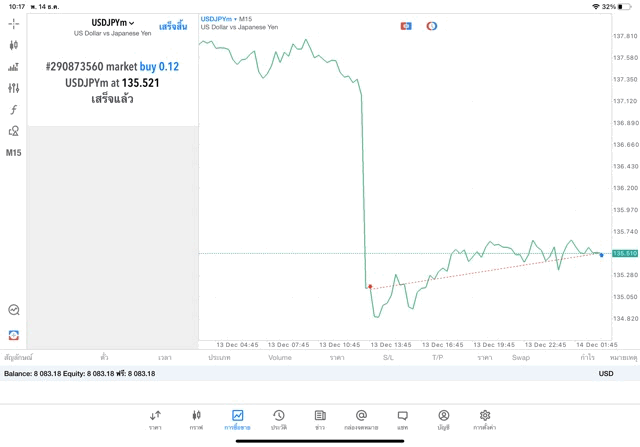
Task: Switch to the การซื้อขาย trade tab
Action: click(x=237, y=420)
